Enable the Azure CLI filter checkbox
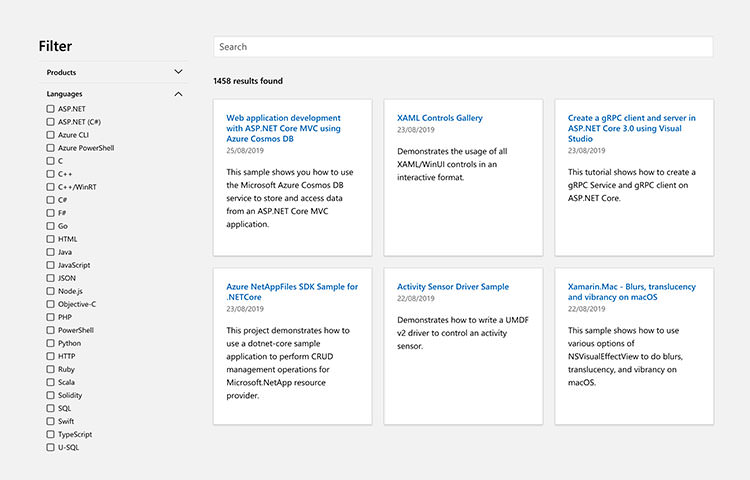This screenshot has width=750, height=480. (51, 135)
